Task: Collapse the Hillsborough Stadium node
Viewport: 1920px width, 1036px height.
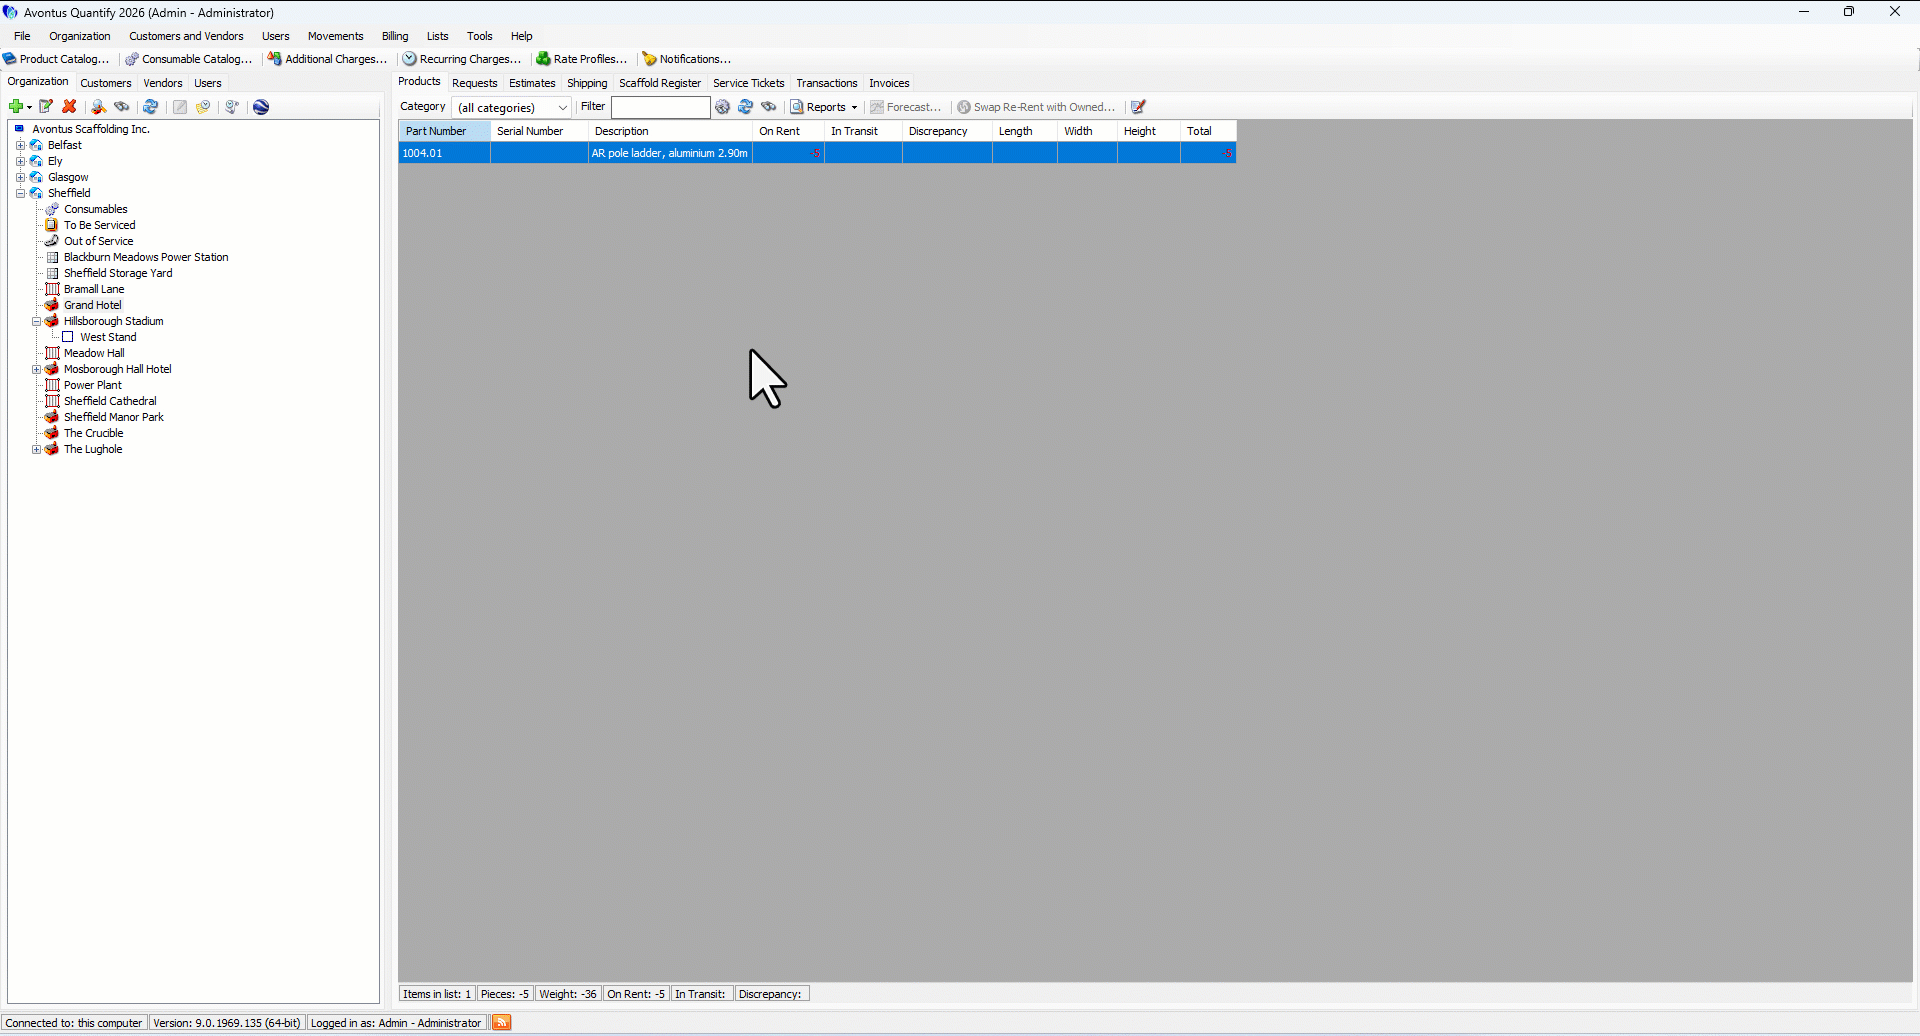Action: click(36, 321)
